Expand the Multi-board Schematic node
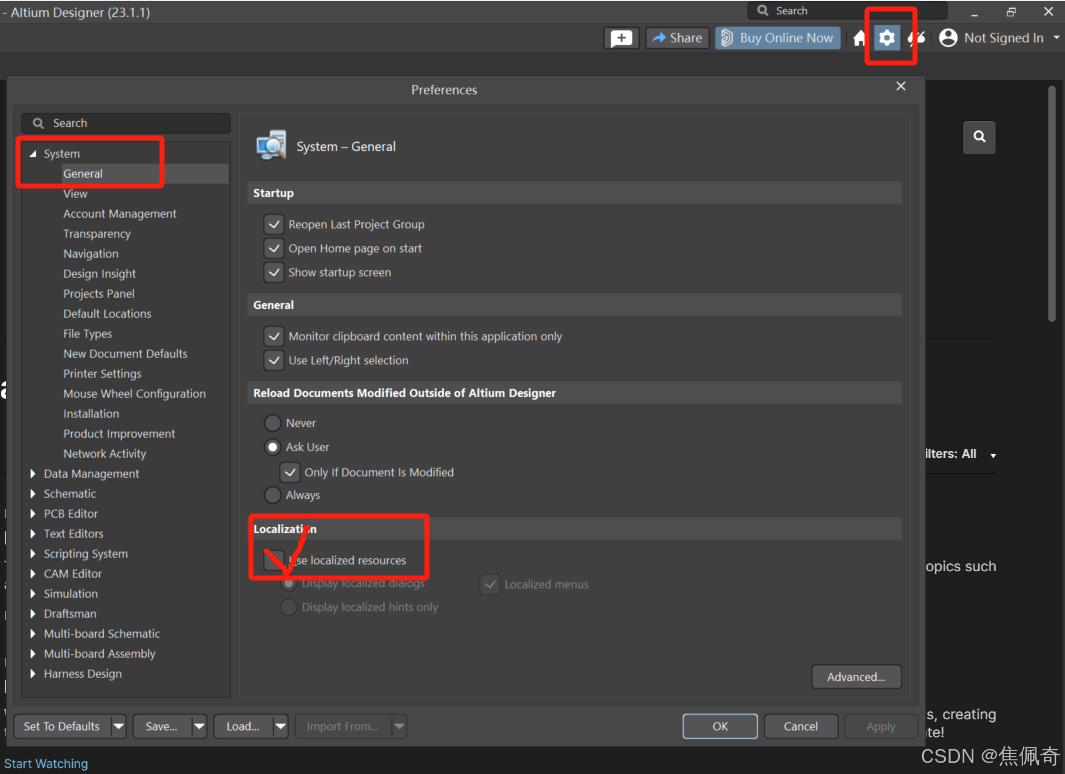This screenshot has height=774, width=1065. [x=33, y=634]
